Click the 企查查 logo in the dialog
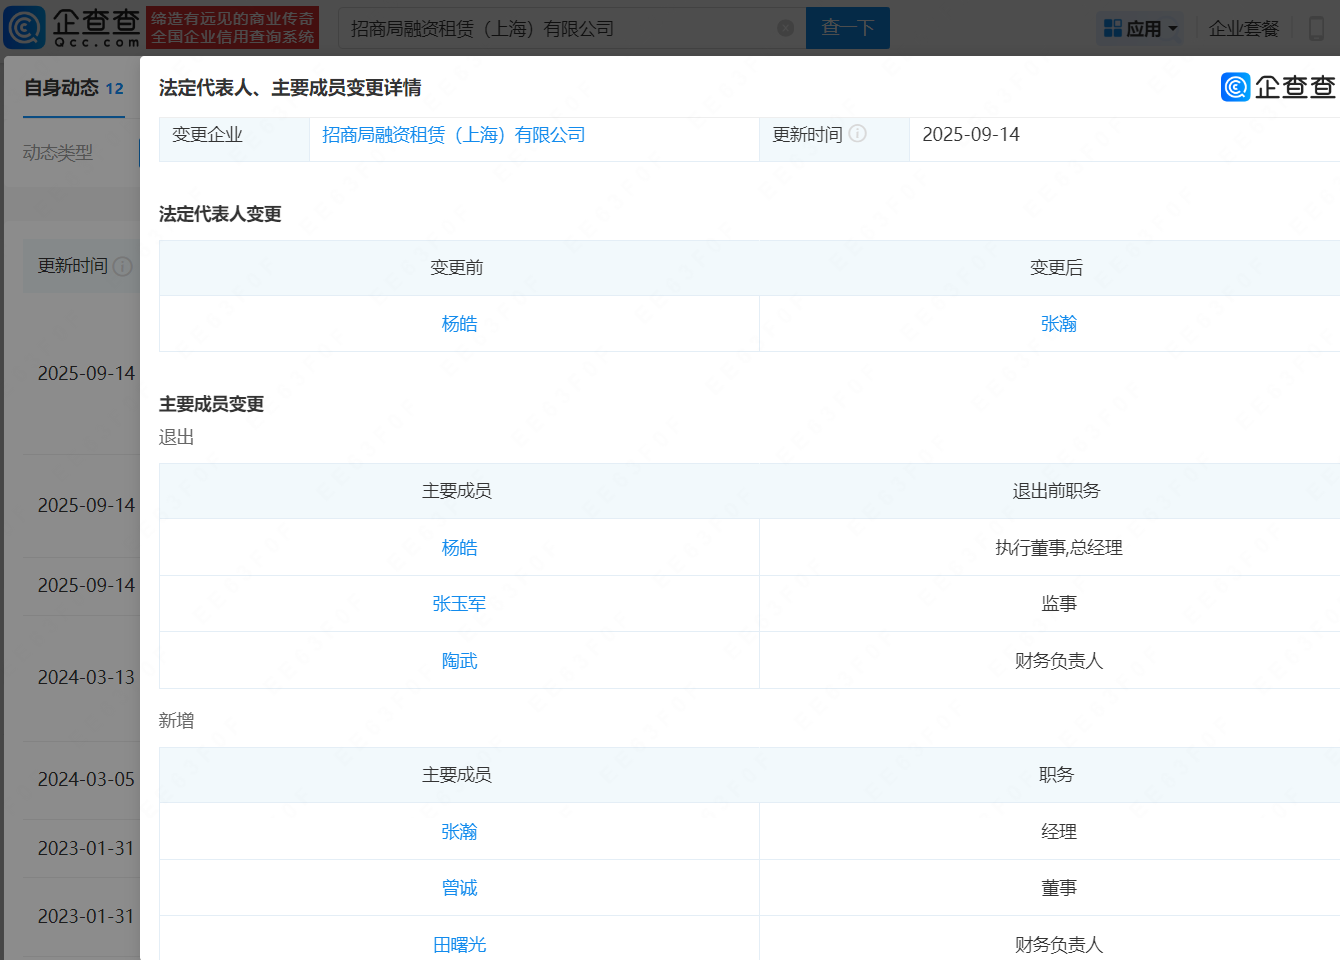 1278,87
